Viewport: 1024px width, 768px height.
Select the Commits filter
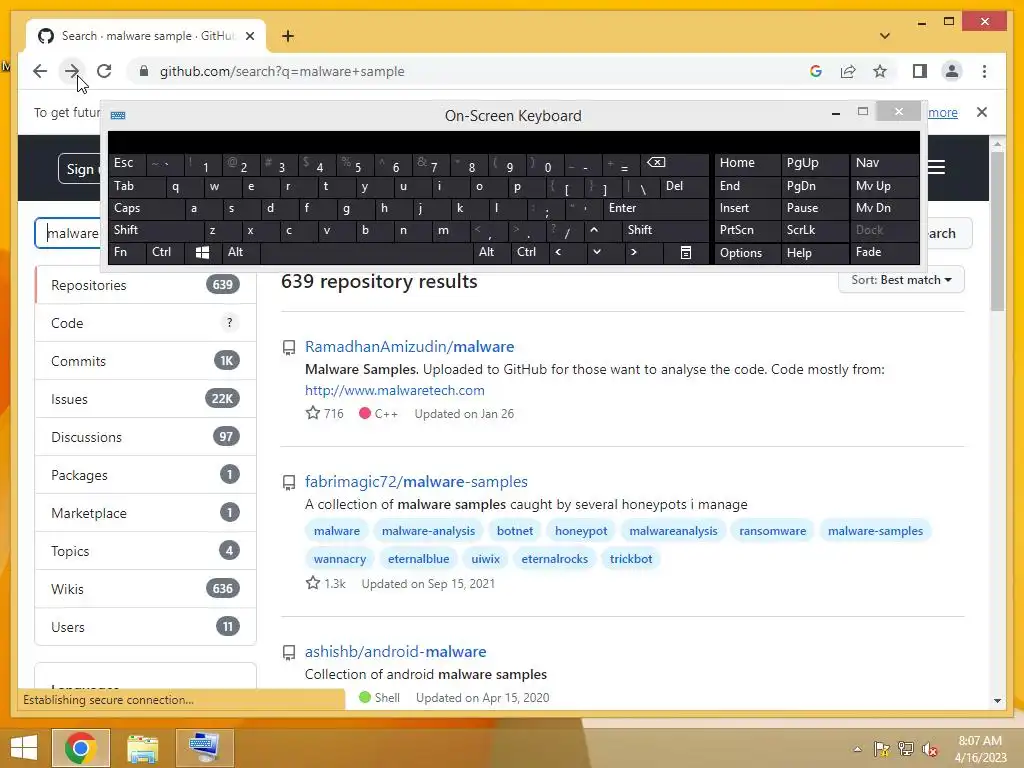point(146,360)
